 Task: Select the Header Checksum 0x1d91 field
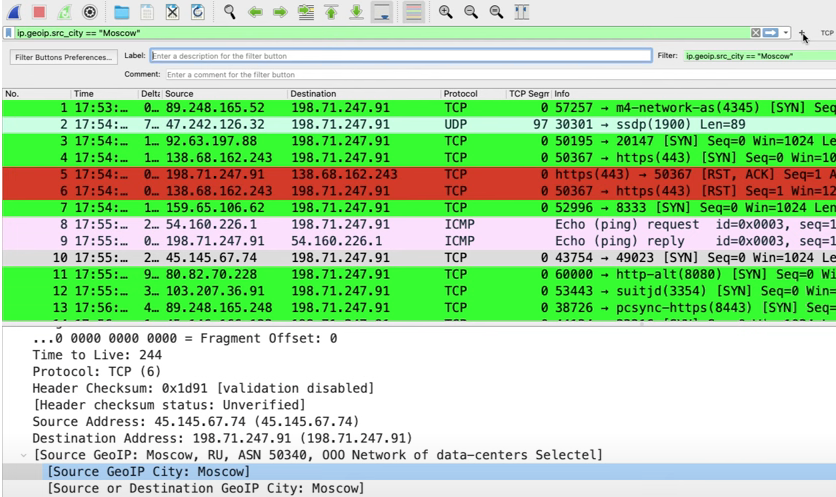pyautogui.click(x=203, y=388)
